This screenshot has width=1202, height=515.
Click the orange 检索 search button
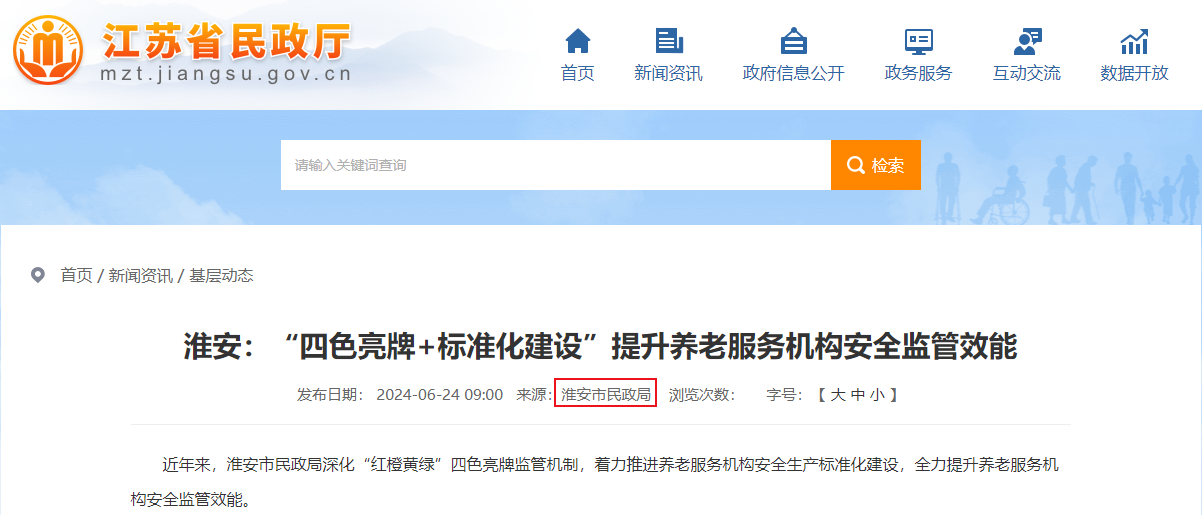876,165
